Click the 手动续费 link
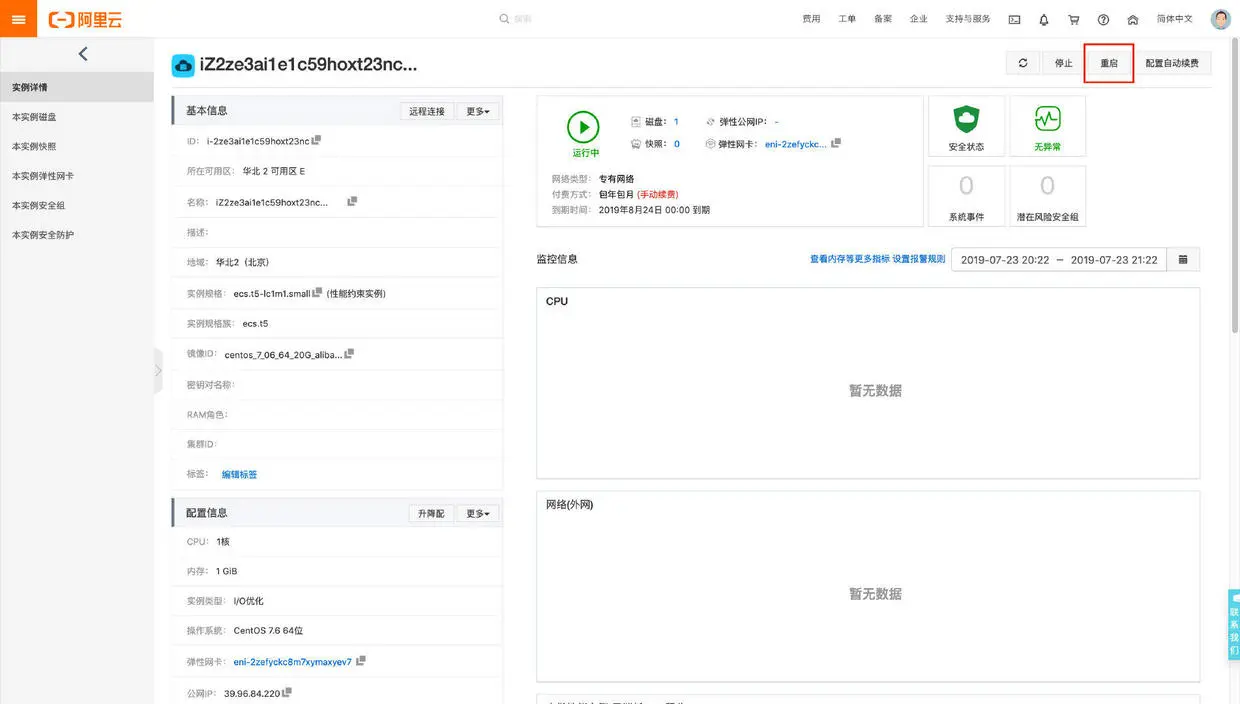 tap(658, 194)
